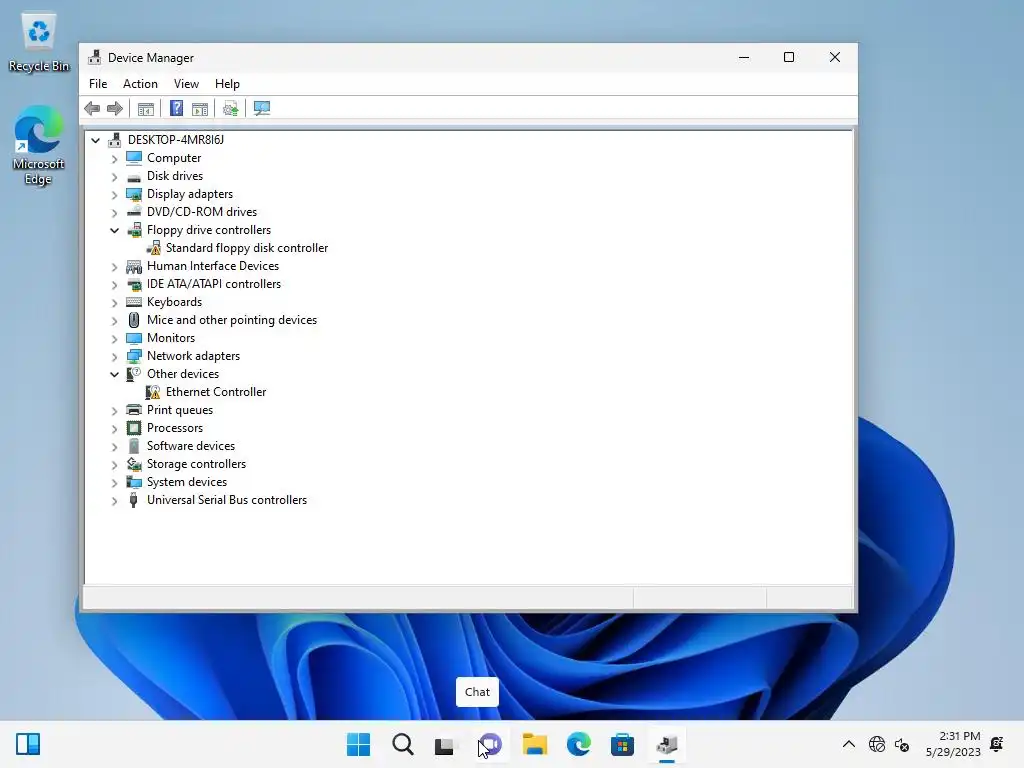1024x768 pixels.
Task: Click the Print queues printer icon
Action: [134, 410]
